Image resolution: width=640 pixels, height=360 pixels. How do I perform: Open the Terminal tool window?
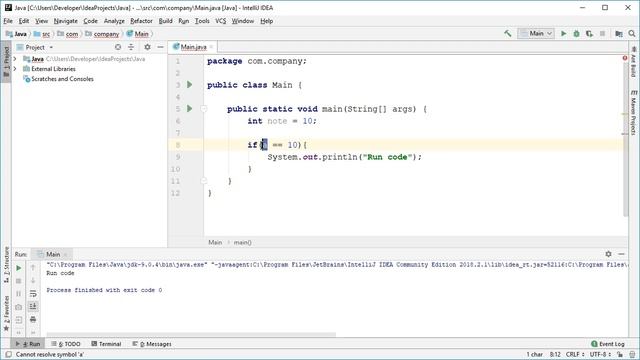tap(106, 344)
